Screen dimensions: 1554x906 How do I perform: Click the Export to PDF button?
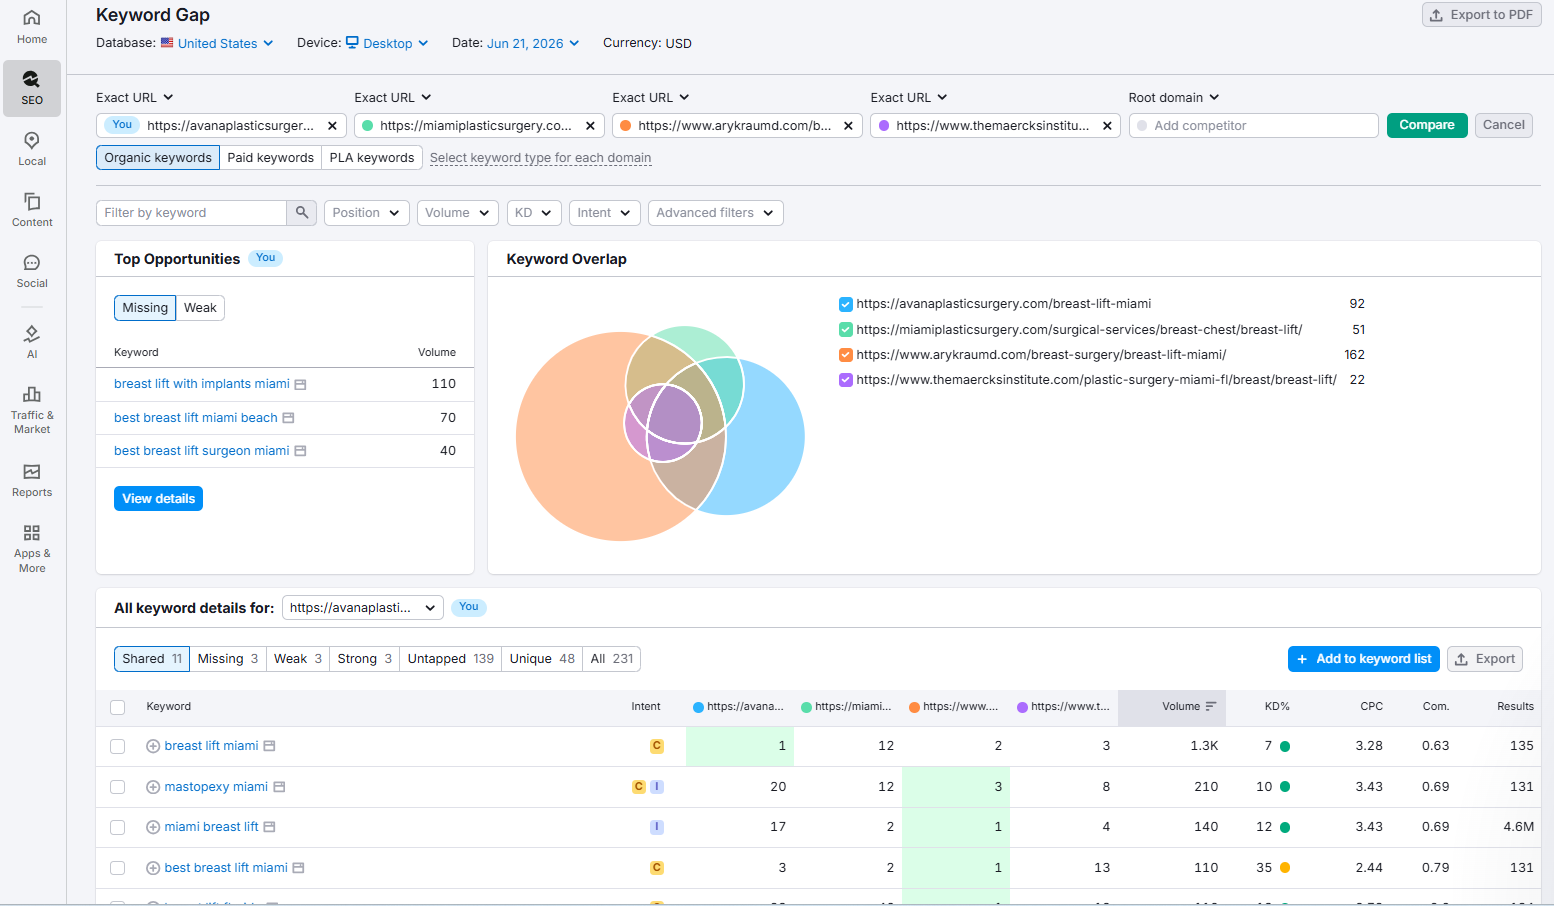(x=1481, y=15)
